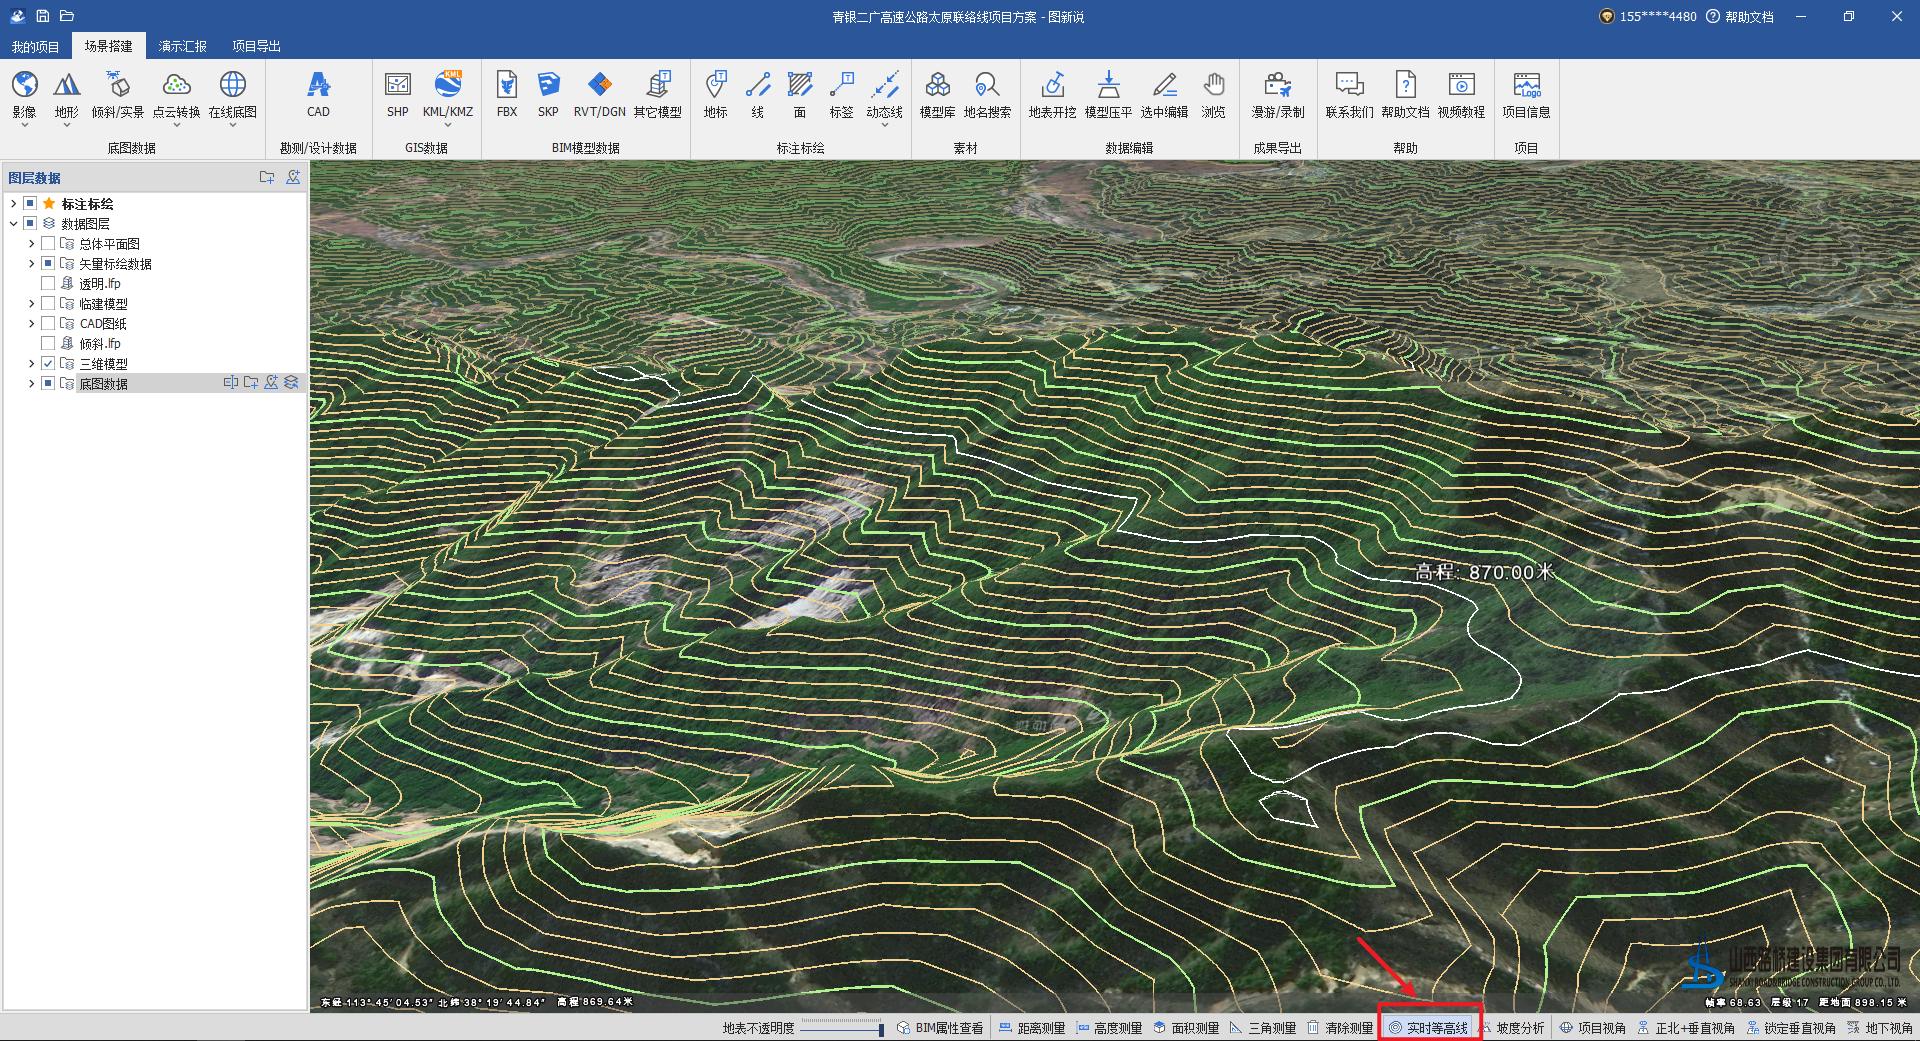
Task: Open the 项目导出 tab
Action: click(x=256, y=46)
